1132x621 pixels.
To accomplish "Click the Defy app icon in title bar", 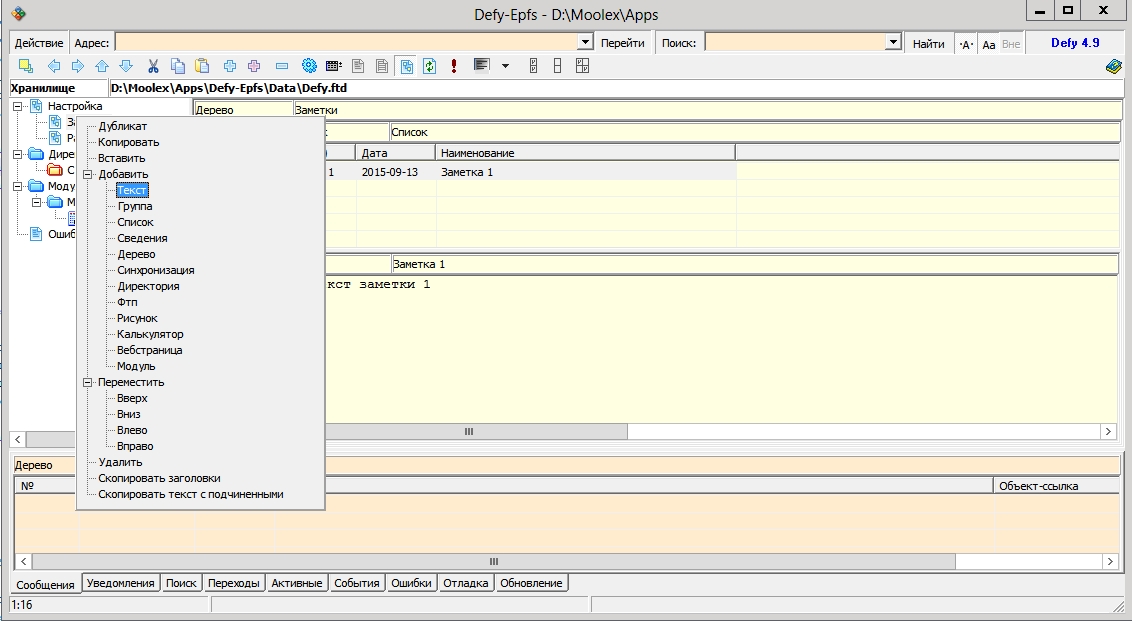I will [19, 13].
